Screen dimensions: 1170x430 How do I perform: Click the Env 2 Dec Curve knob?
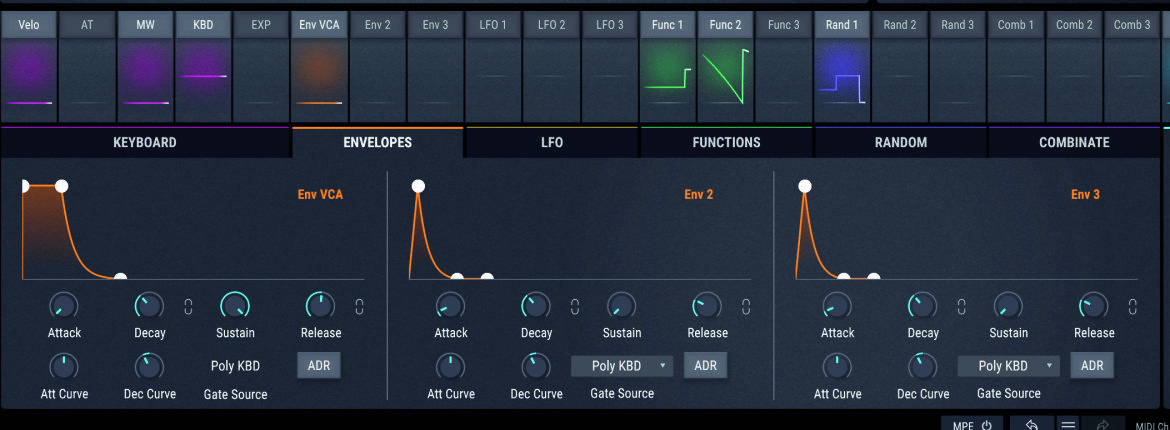(x=536, y=366)
